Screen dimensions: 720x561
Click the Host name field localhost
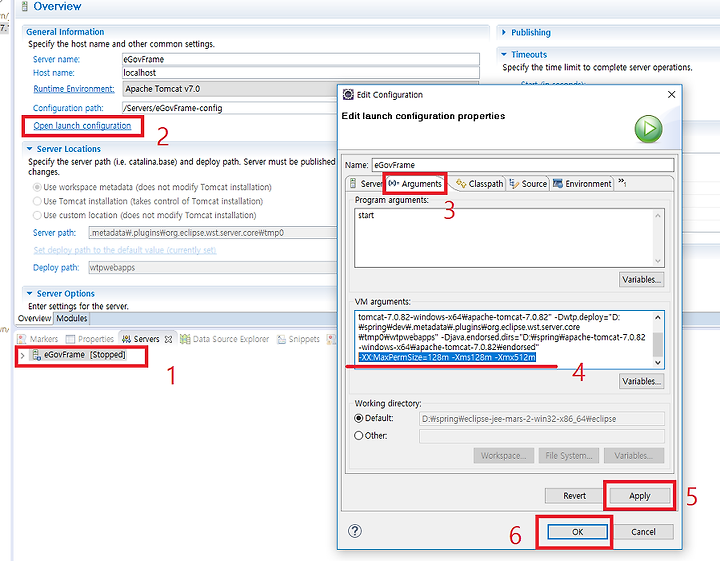pyautogui.click(x=301, y=73)
